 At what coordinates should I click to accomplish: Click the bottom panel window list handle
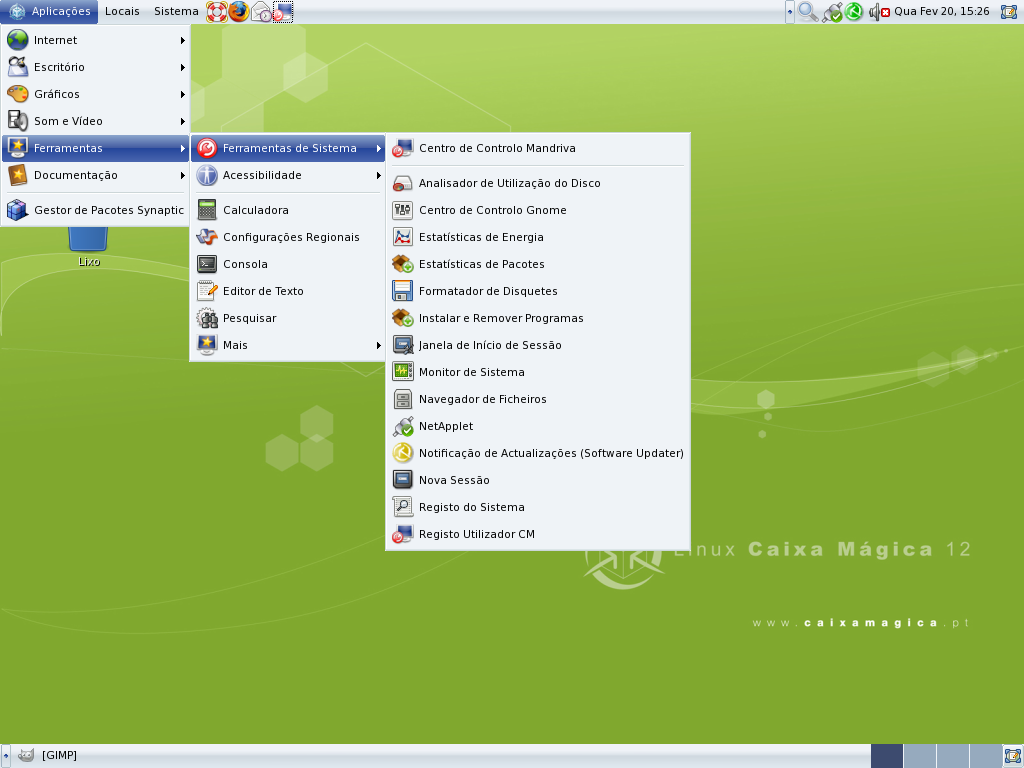(6, 756)
